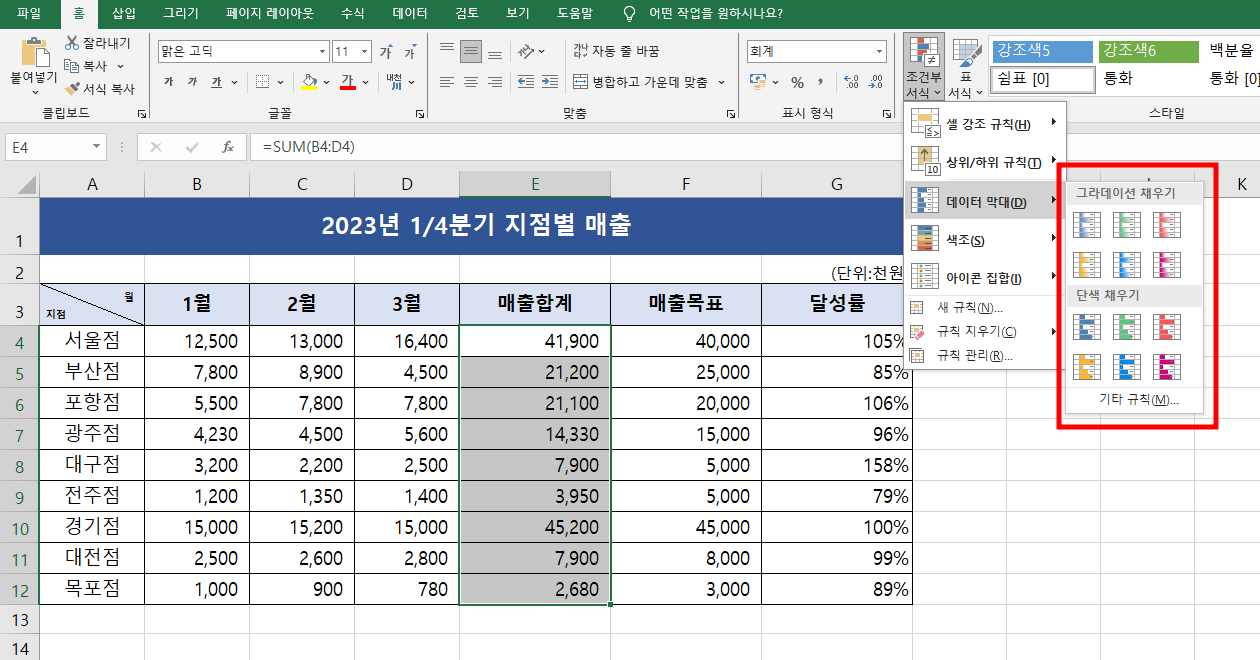Open the Format as Table (표 서식) dropdown

tap(965, 68)
